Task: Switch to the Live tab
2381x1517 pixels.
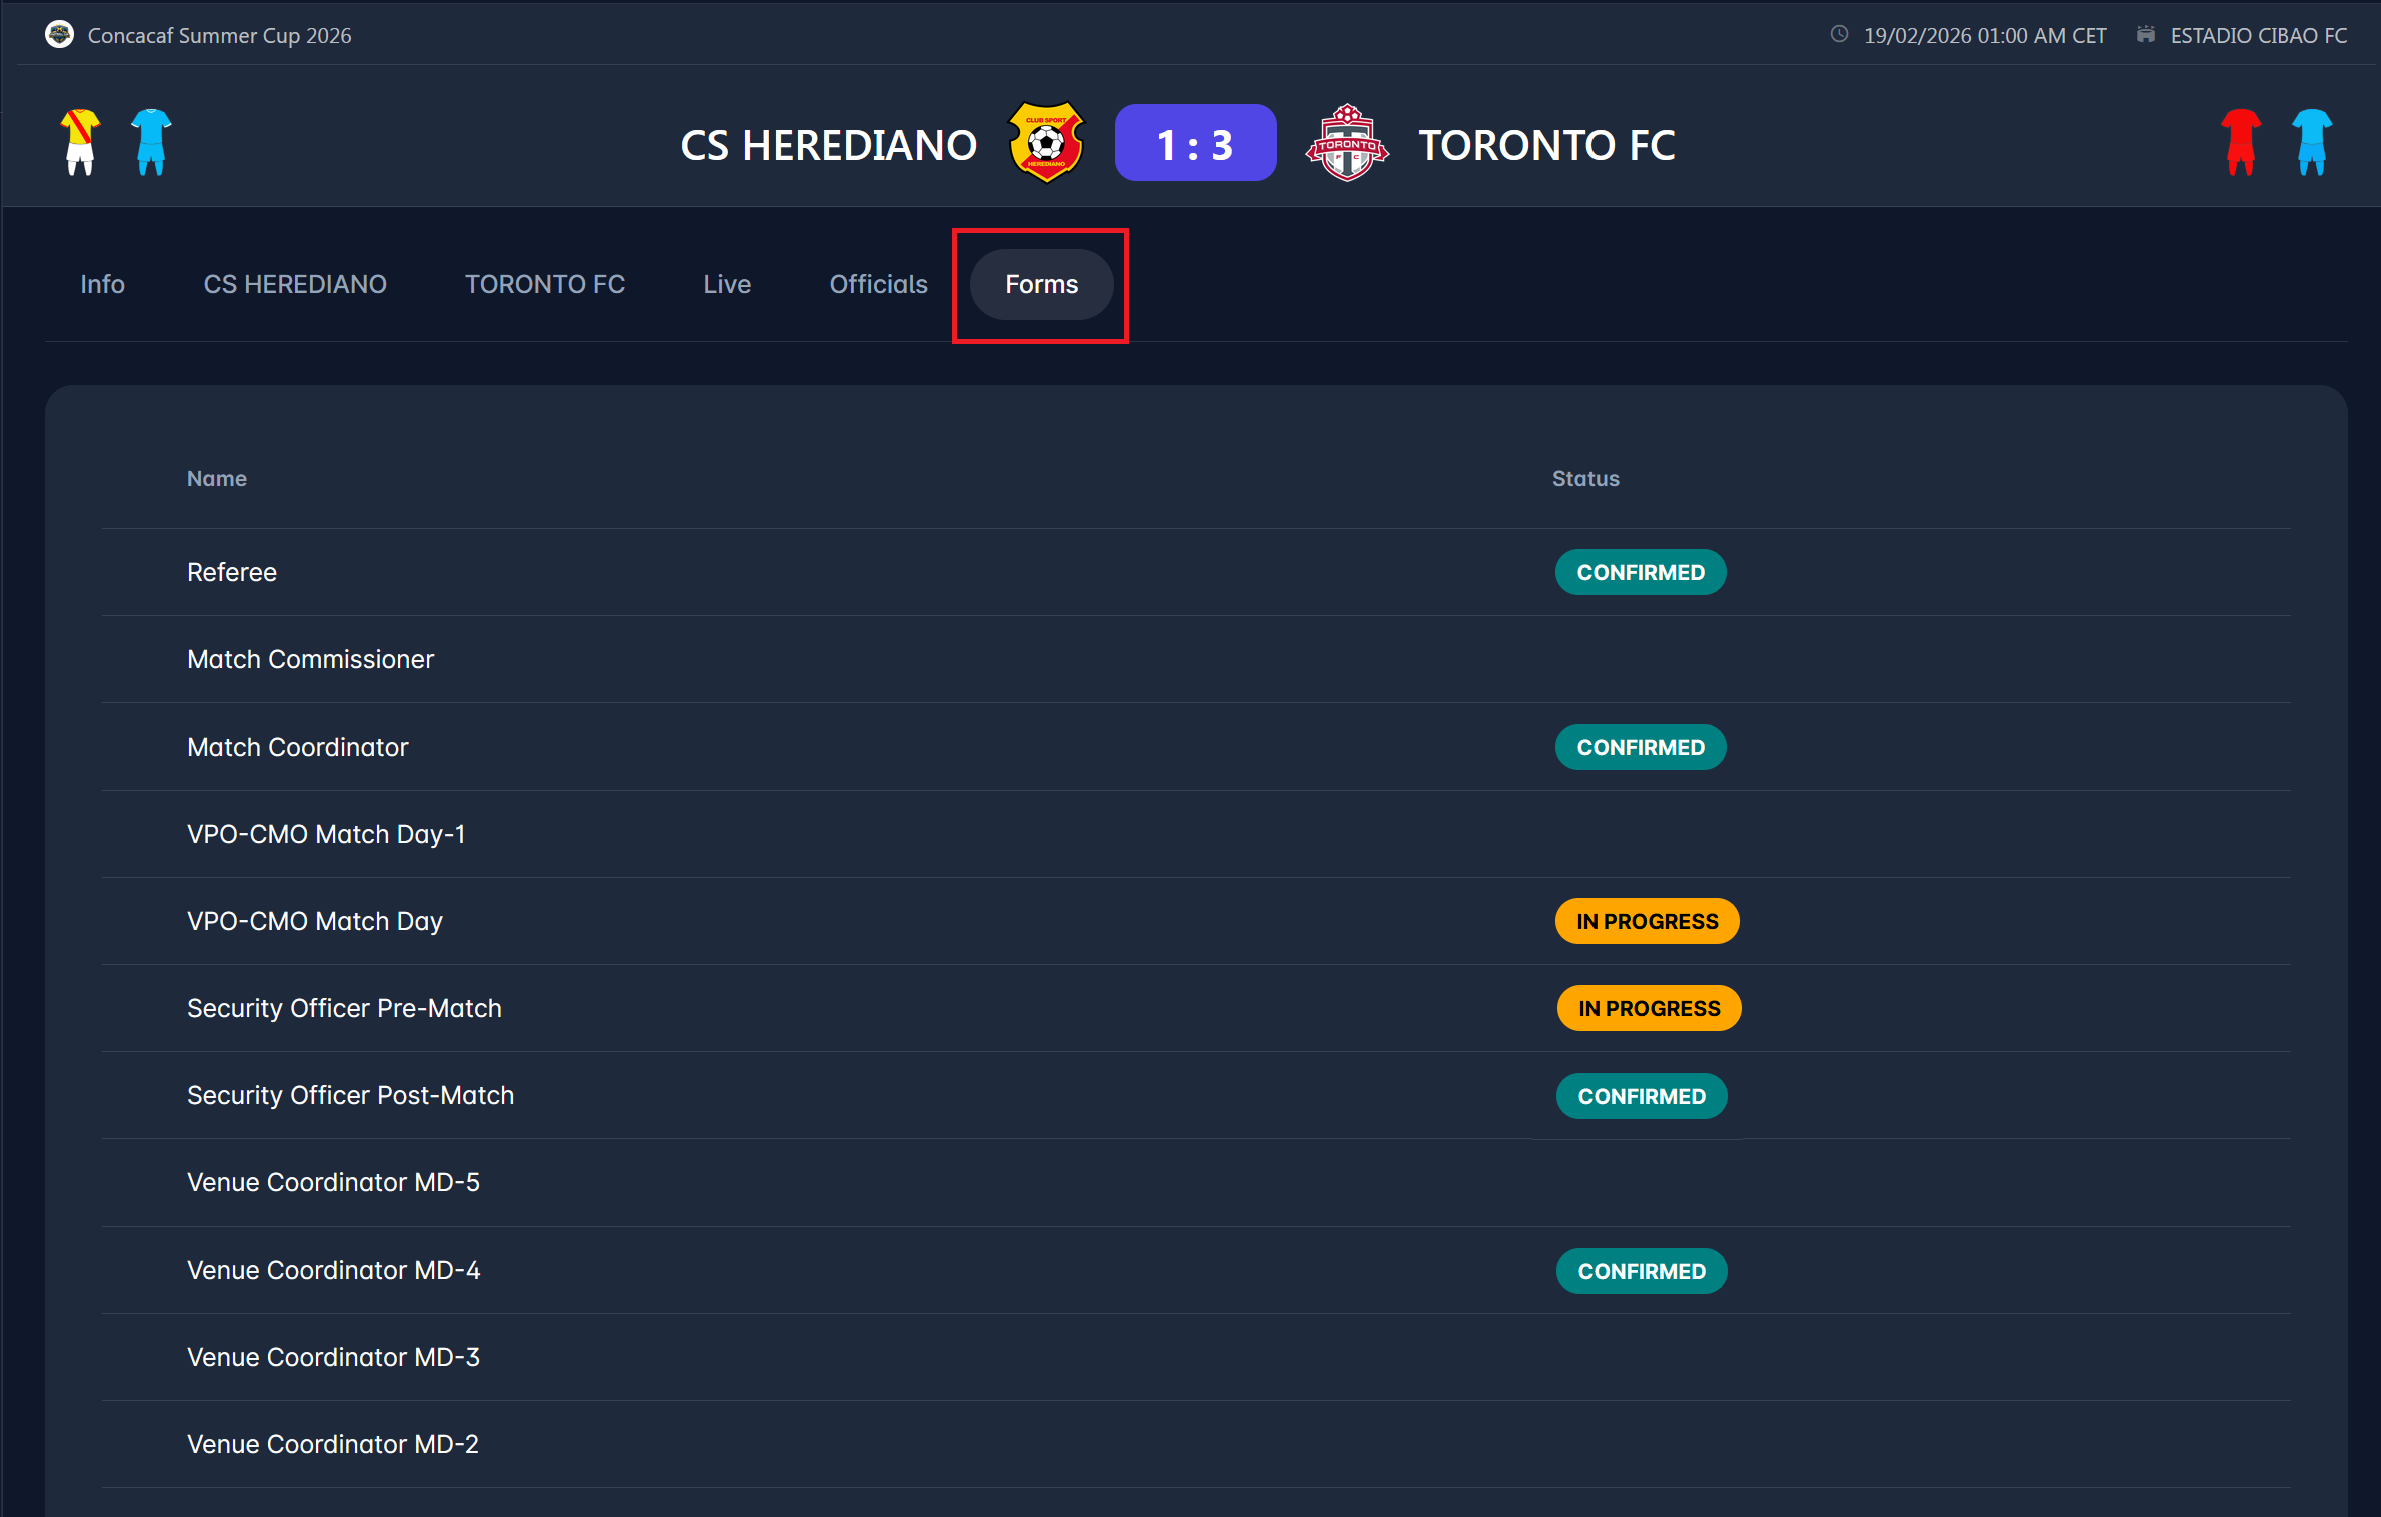Action: click(x=727, y=285)
